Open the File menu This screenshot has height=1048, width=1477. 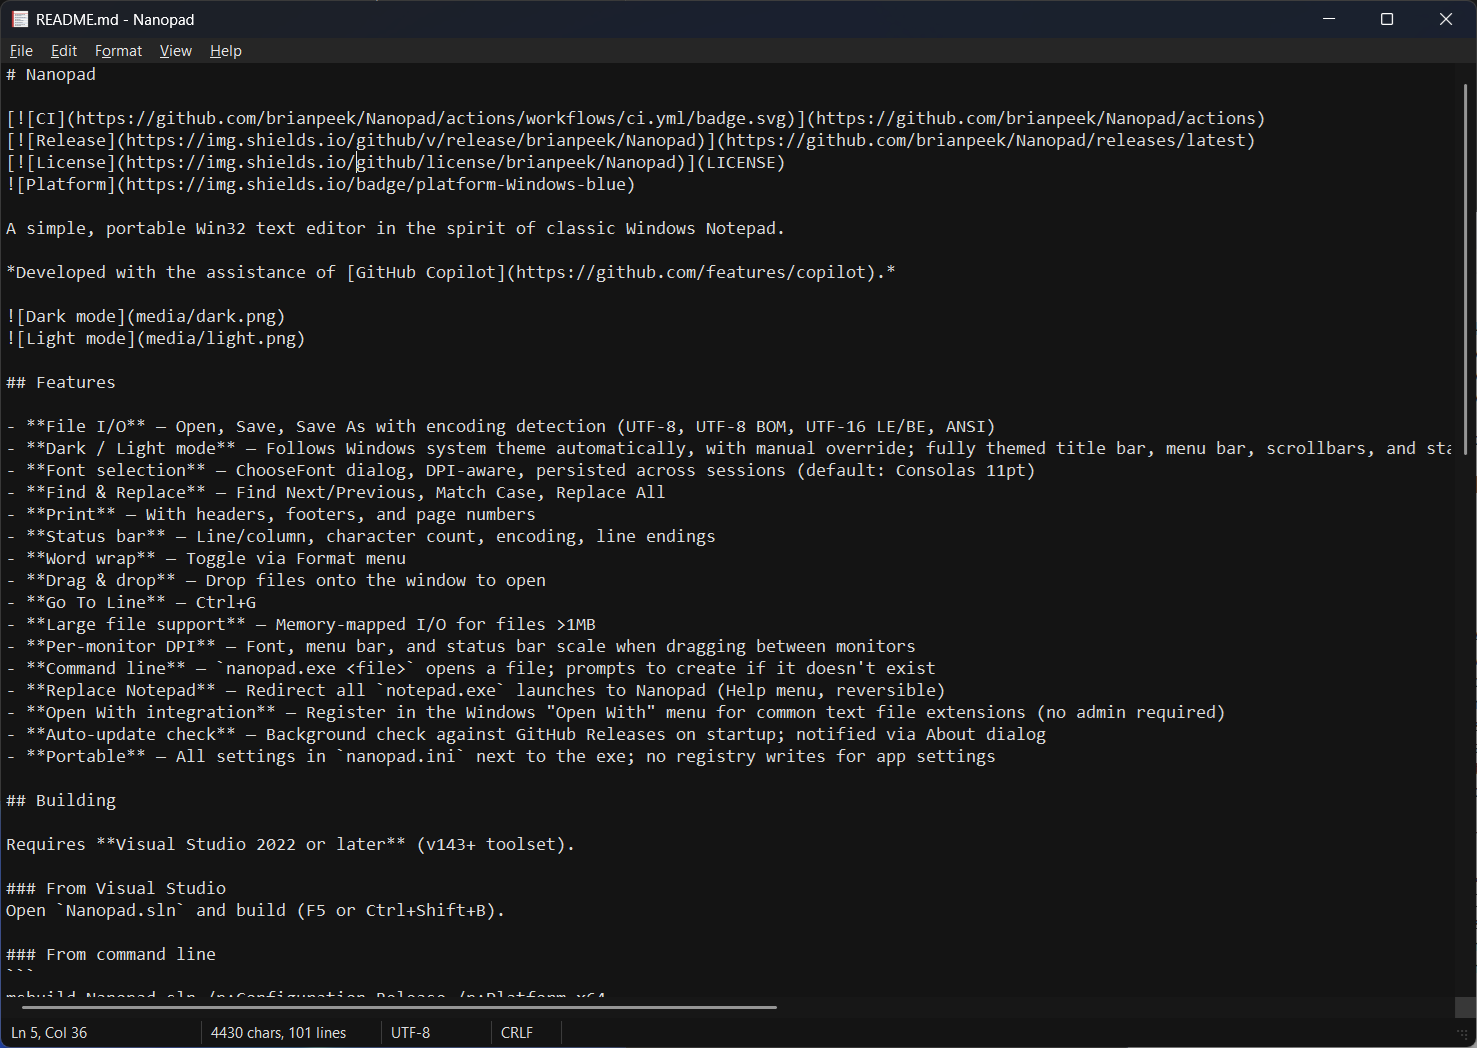coord(20,50)
